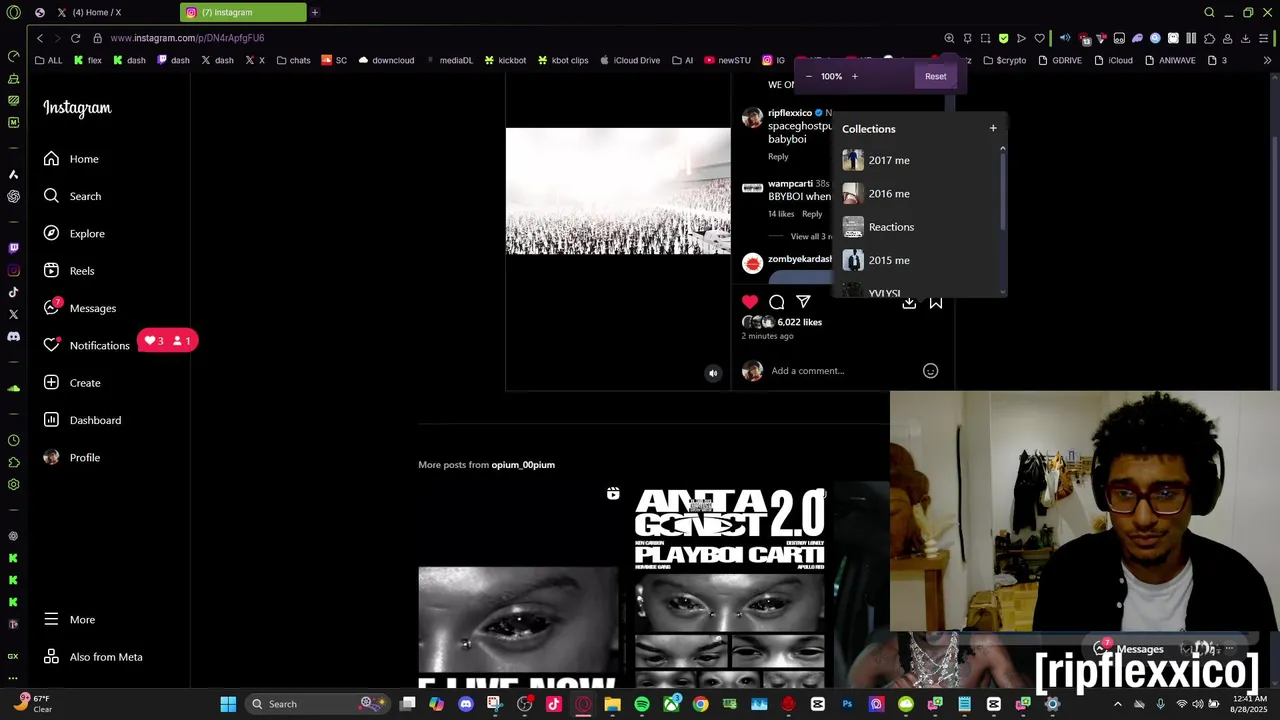The image size is (1280, 720).
Task: Select the 2016 me collection
Action: [920, 194]
